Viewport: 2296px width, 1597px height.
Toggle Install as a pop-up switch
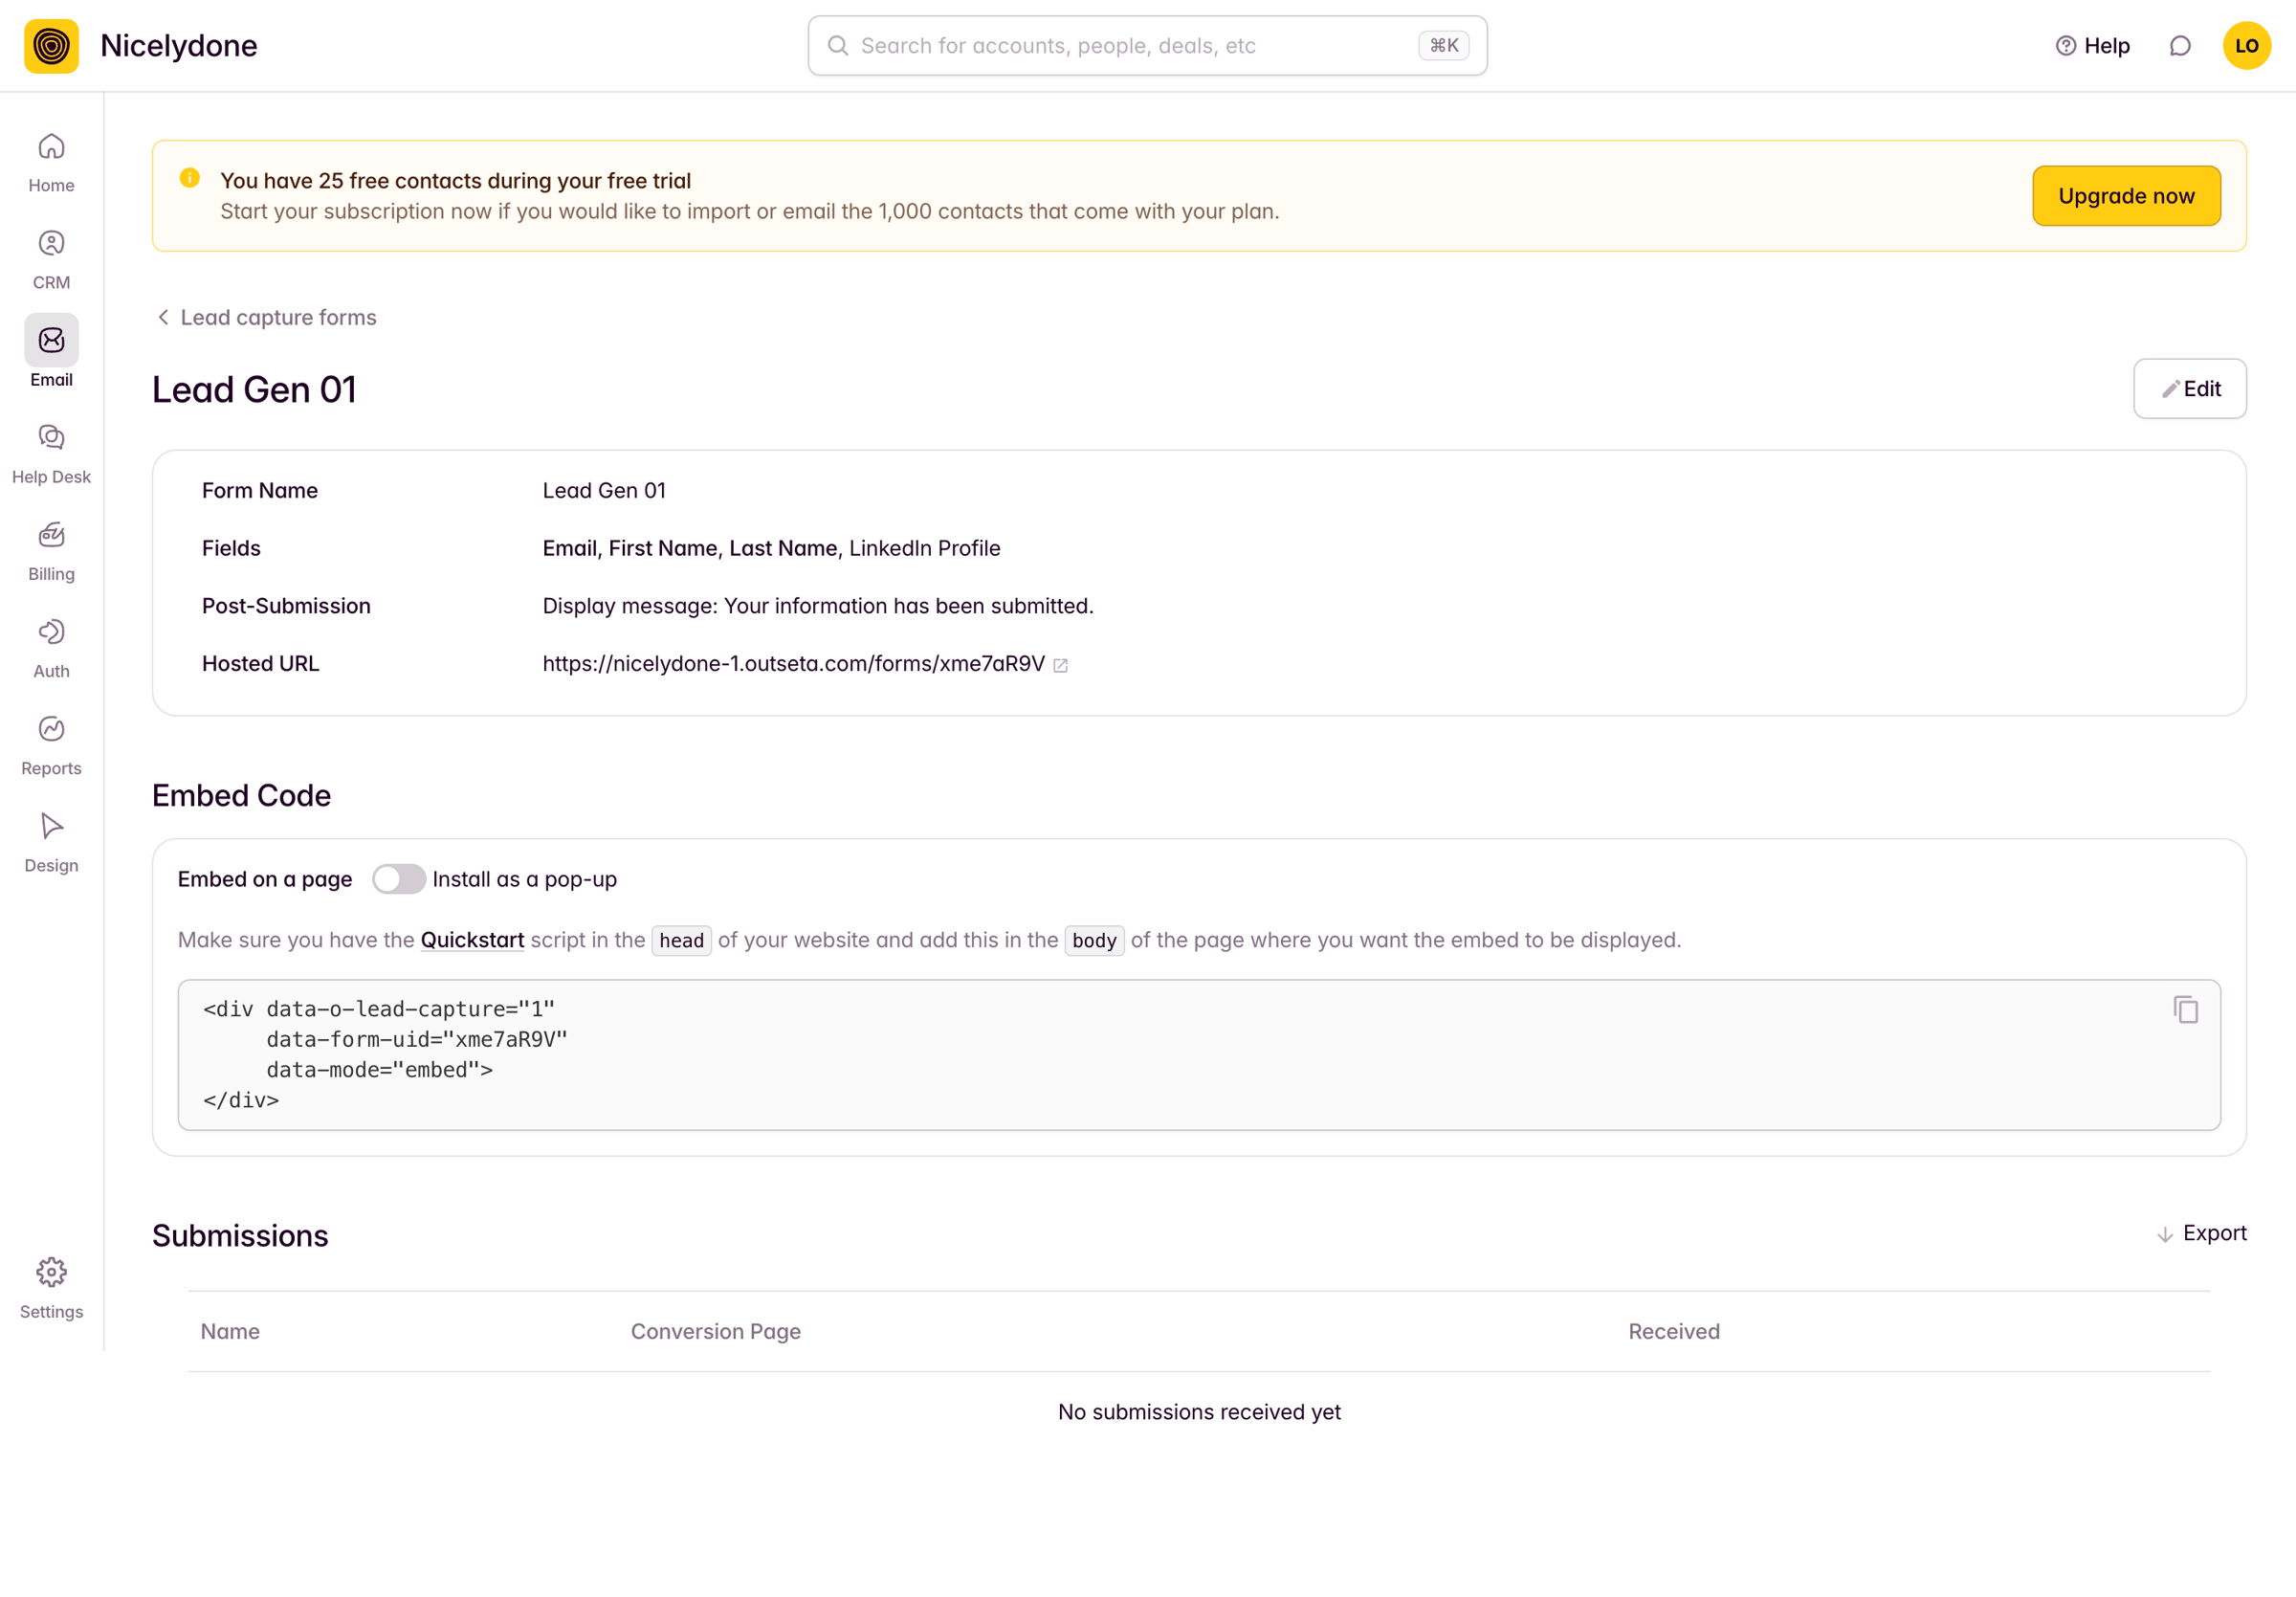pos(399,879)
